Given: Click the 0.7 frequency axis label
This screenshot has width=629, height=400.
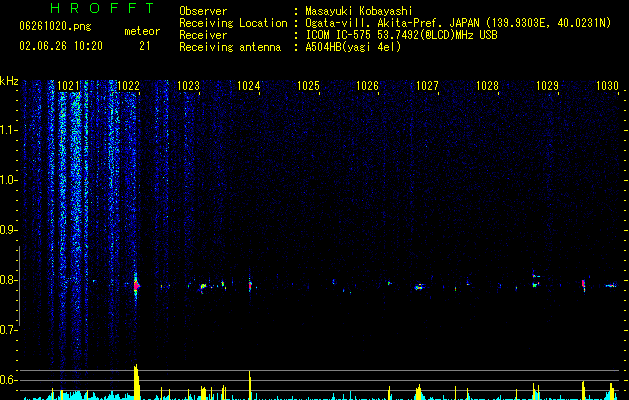Looking at the screenshot, I should pos(9,330).
